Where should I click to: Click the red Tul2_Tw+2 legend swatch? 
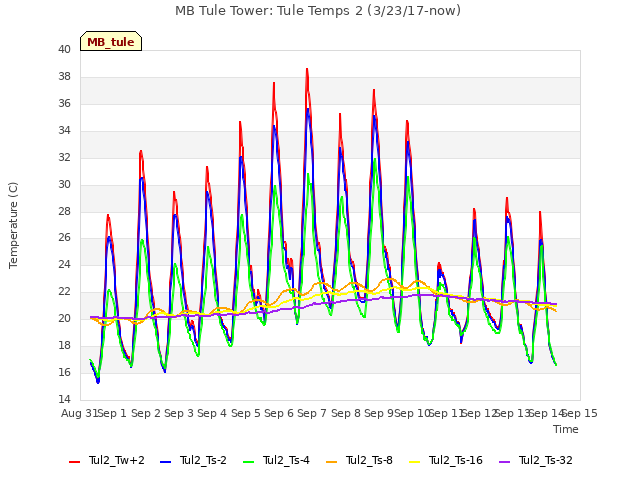pos(74,461)
